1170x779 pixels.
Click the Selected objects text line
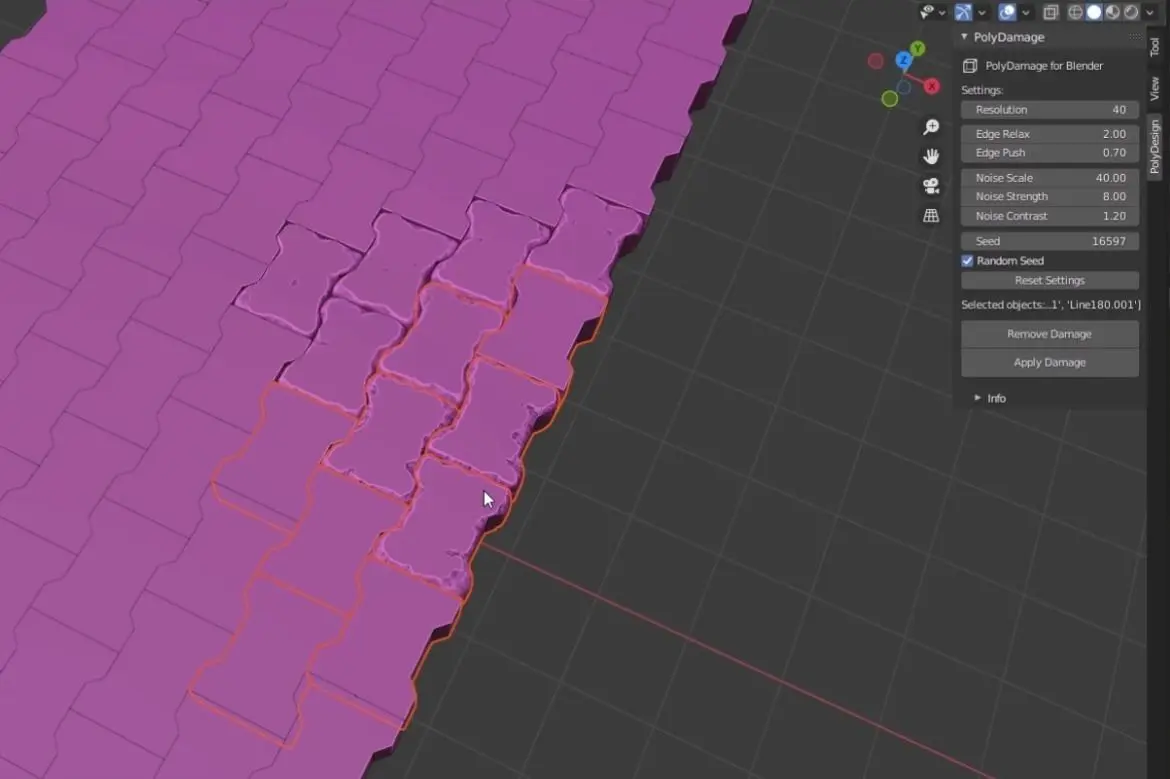(1051, 304)
